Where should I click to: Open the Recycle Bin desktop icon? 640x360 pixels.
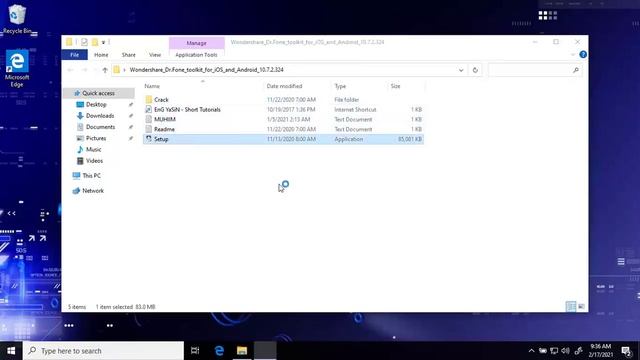(17, 18)
